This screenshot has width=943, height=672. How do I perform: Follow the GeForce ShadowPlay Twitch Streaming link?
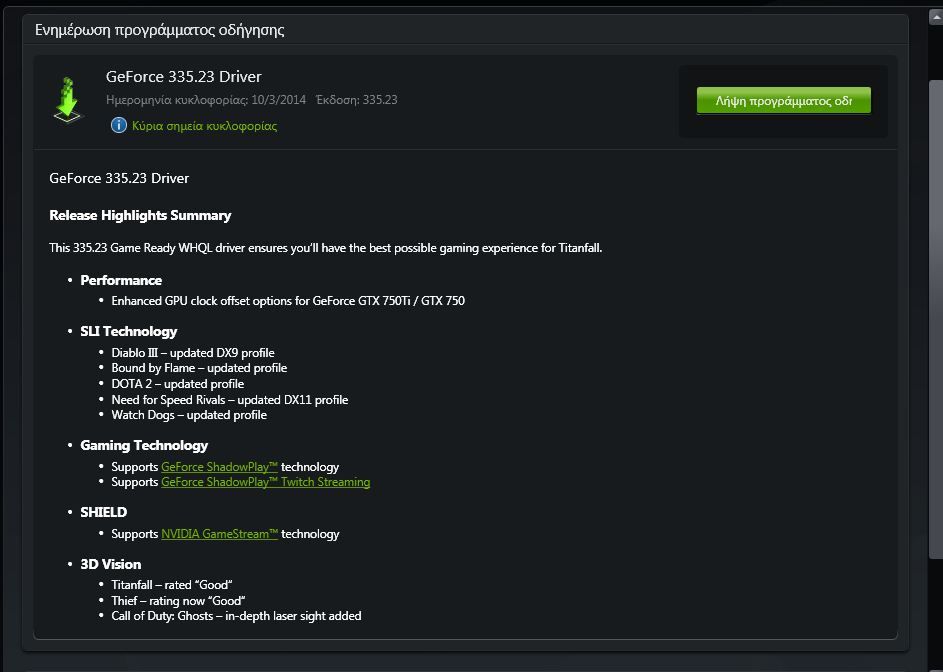tap(265, 482)
